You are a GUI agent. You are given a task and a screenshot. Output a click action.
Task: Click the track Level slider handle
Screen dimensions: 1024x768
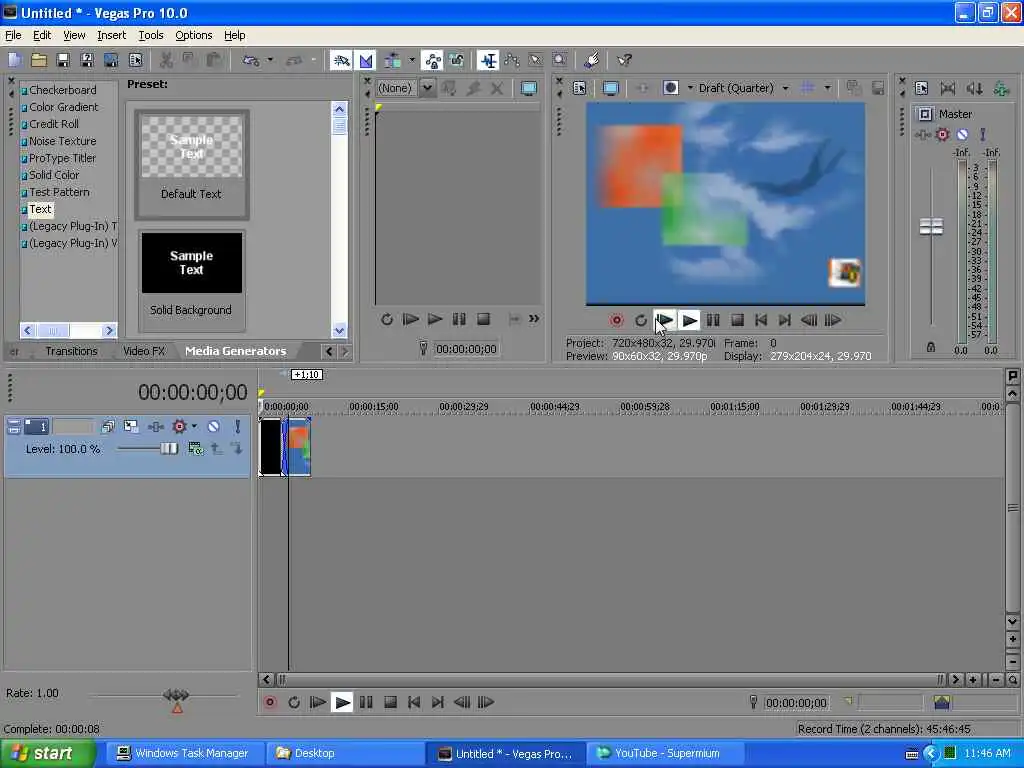coord(169,449)
